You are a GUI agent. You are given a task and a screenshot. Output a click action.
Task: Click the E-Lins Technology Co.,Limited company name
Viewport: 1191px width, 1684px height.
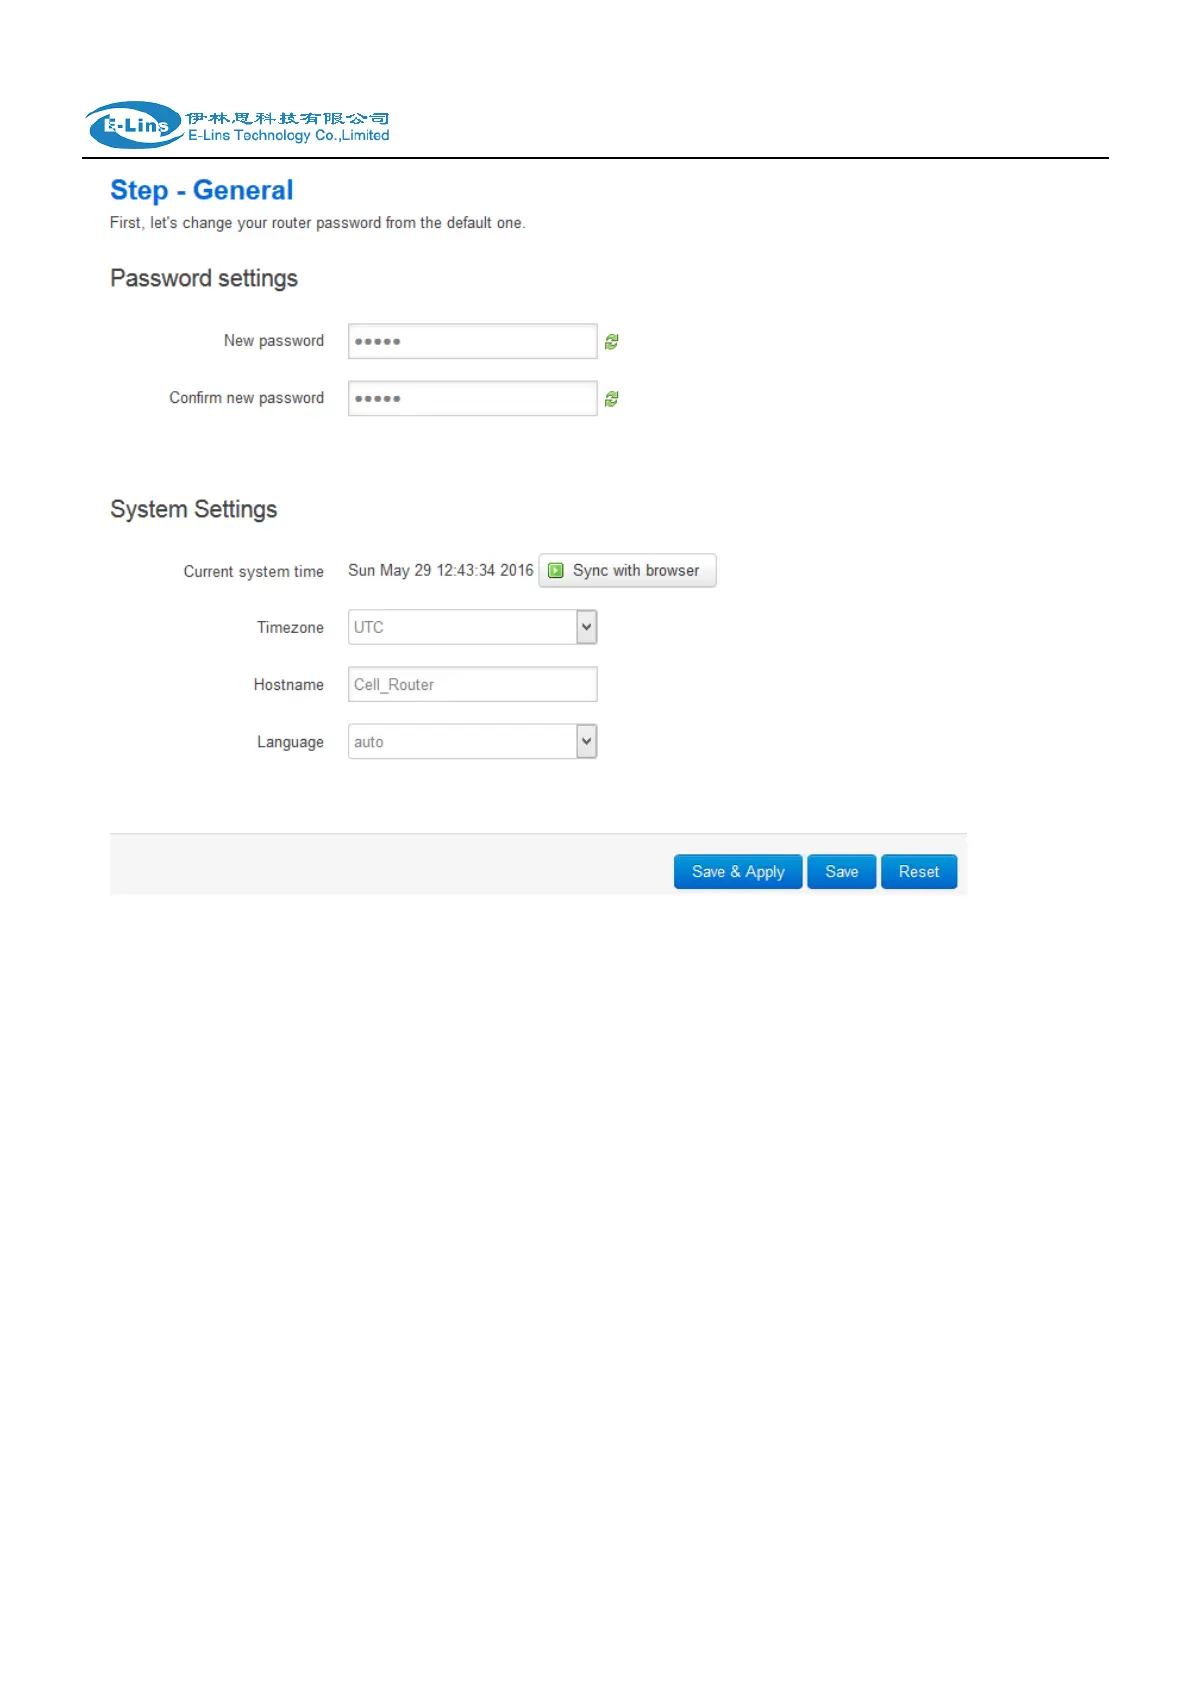(288, 136)
